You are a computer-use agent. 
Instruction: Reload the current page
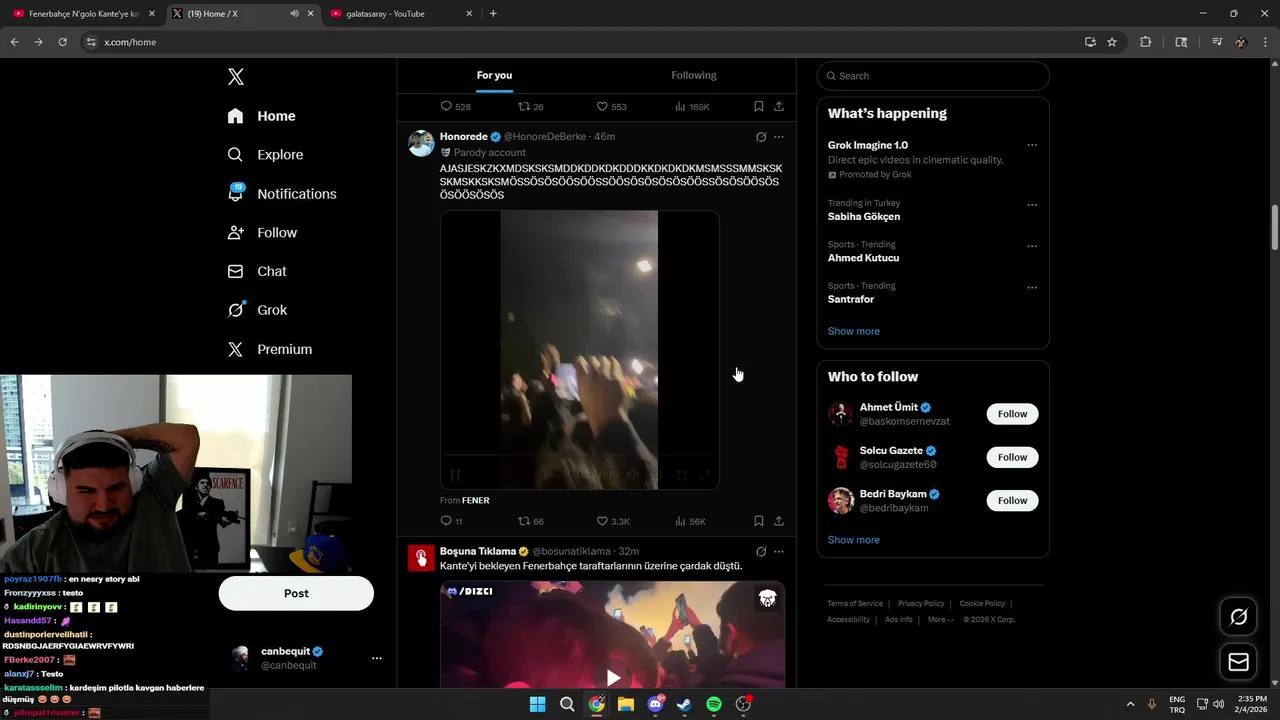(62, 42)
